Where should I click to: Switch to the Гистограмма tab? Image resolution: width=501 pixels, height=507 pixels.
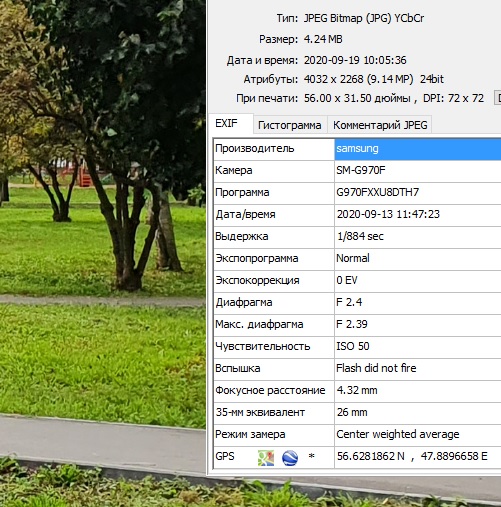[289, 125]
